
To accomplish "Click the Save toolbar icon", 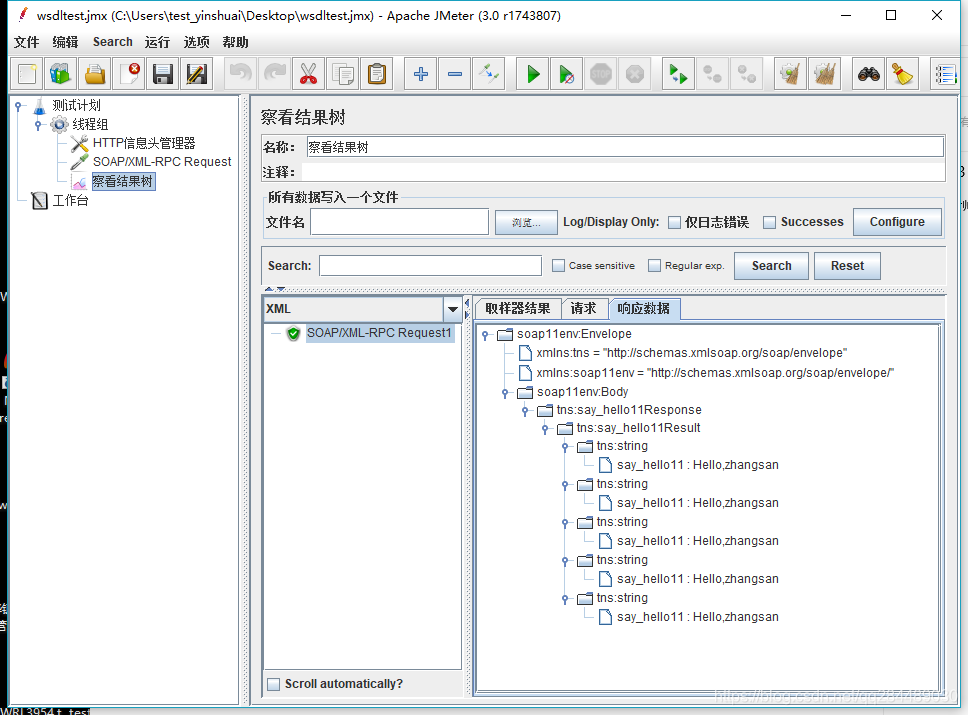I will (161, 73).
